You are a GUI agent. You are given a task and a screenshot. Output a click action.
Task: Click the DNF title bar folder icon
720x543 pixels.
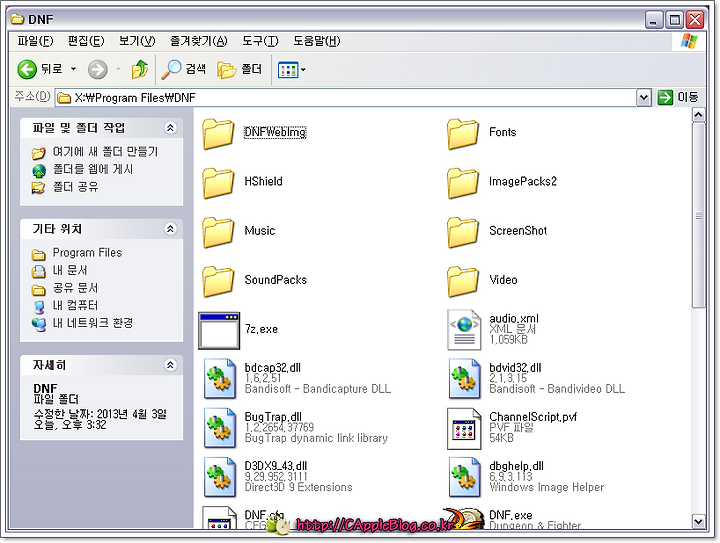click(x=17, y=19)
